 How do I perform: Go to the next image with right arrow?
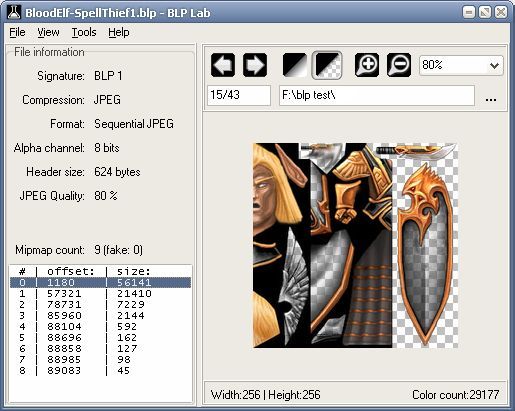(x=255, y=65)
